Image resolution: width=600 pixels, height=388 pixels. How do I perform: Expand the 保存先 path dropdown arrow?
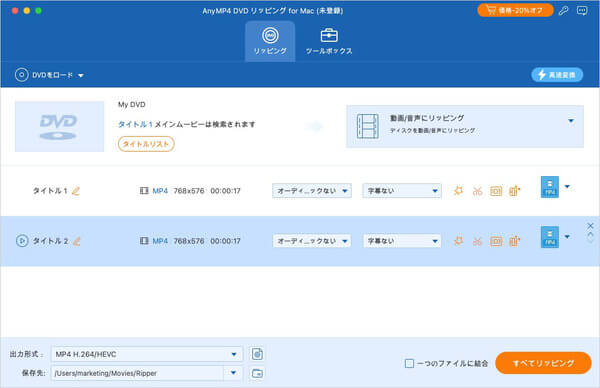233,373
